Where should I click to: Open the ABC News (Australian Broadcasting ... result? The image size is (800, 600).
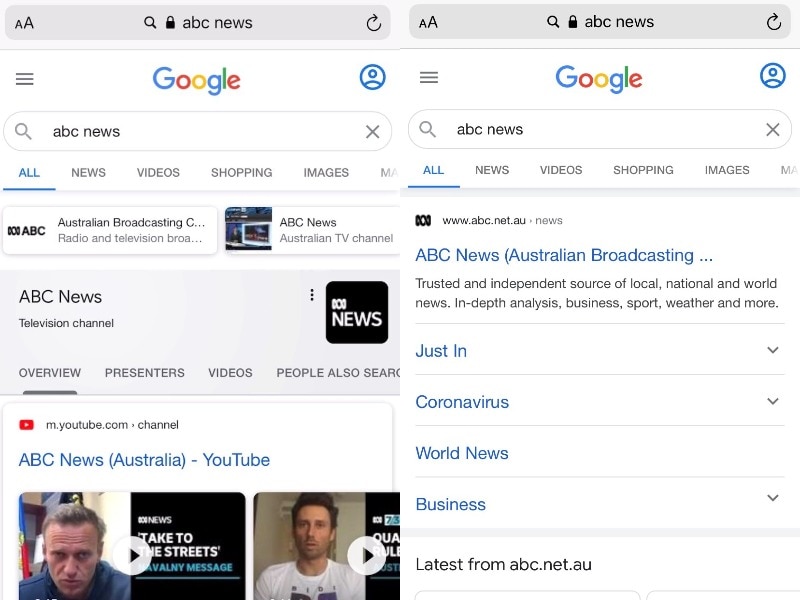coord(564,255)
